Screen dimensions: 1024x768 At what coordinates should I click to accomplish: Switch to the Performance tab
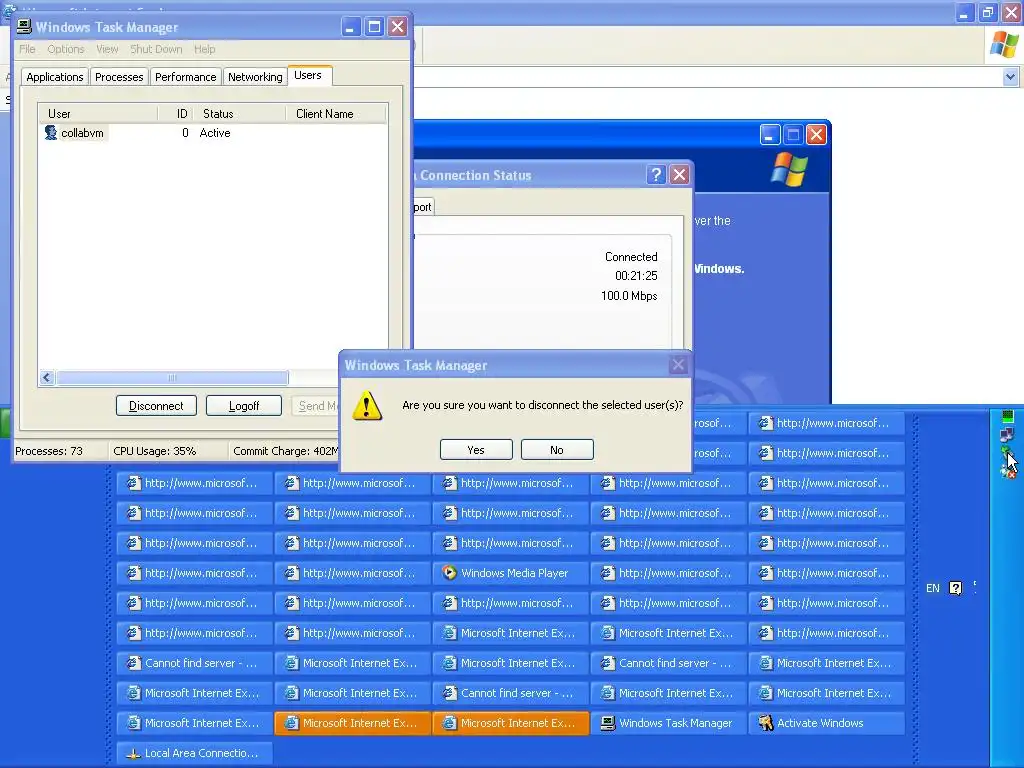tap(185, 77)
